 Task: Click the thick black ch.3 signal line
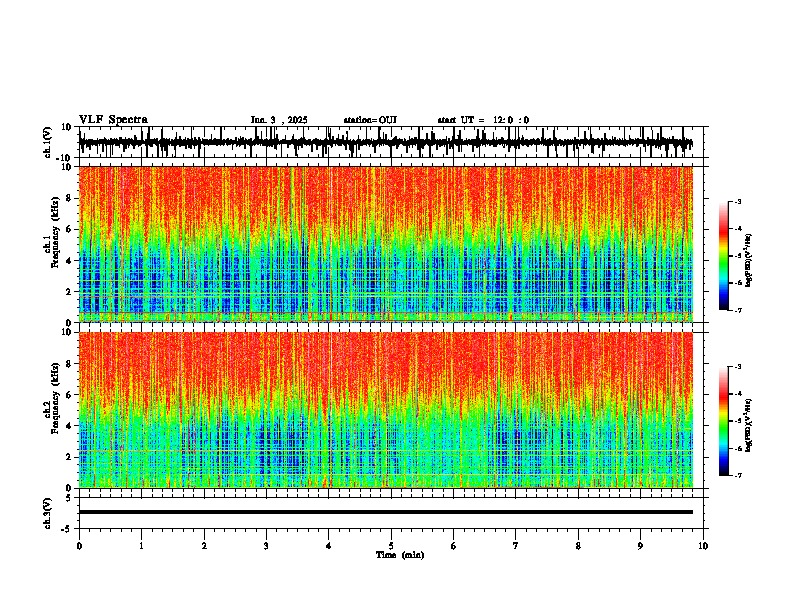386,512
